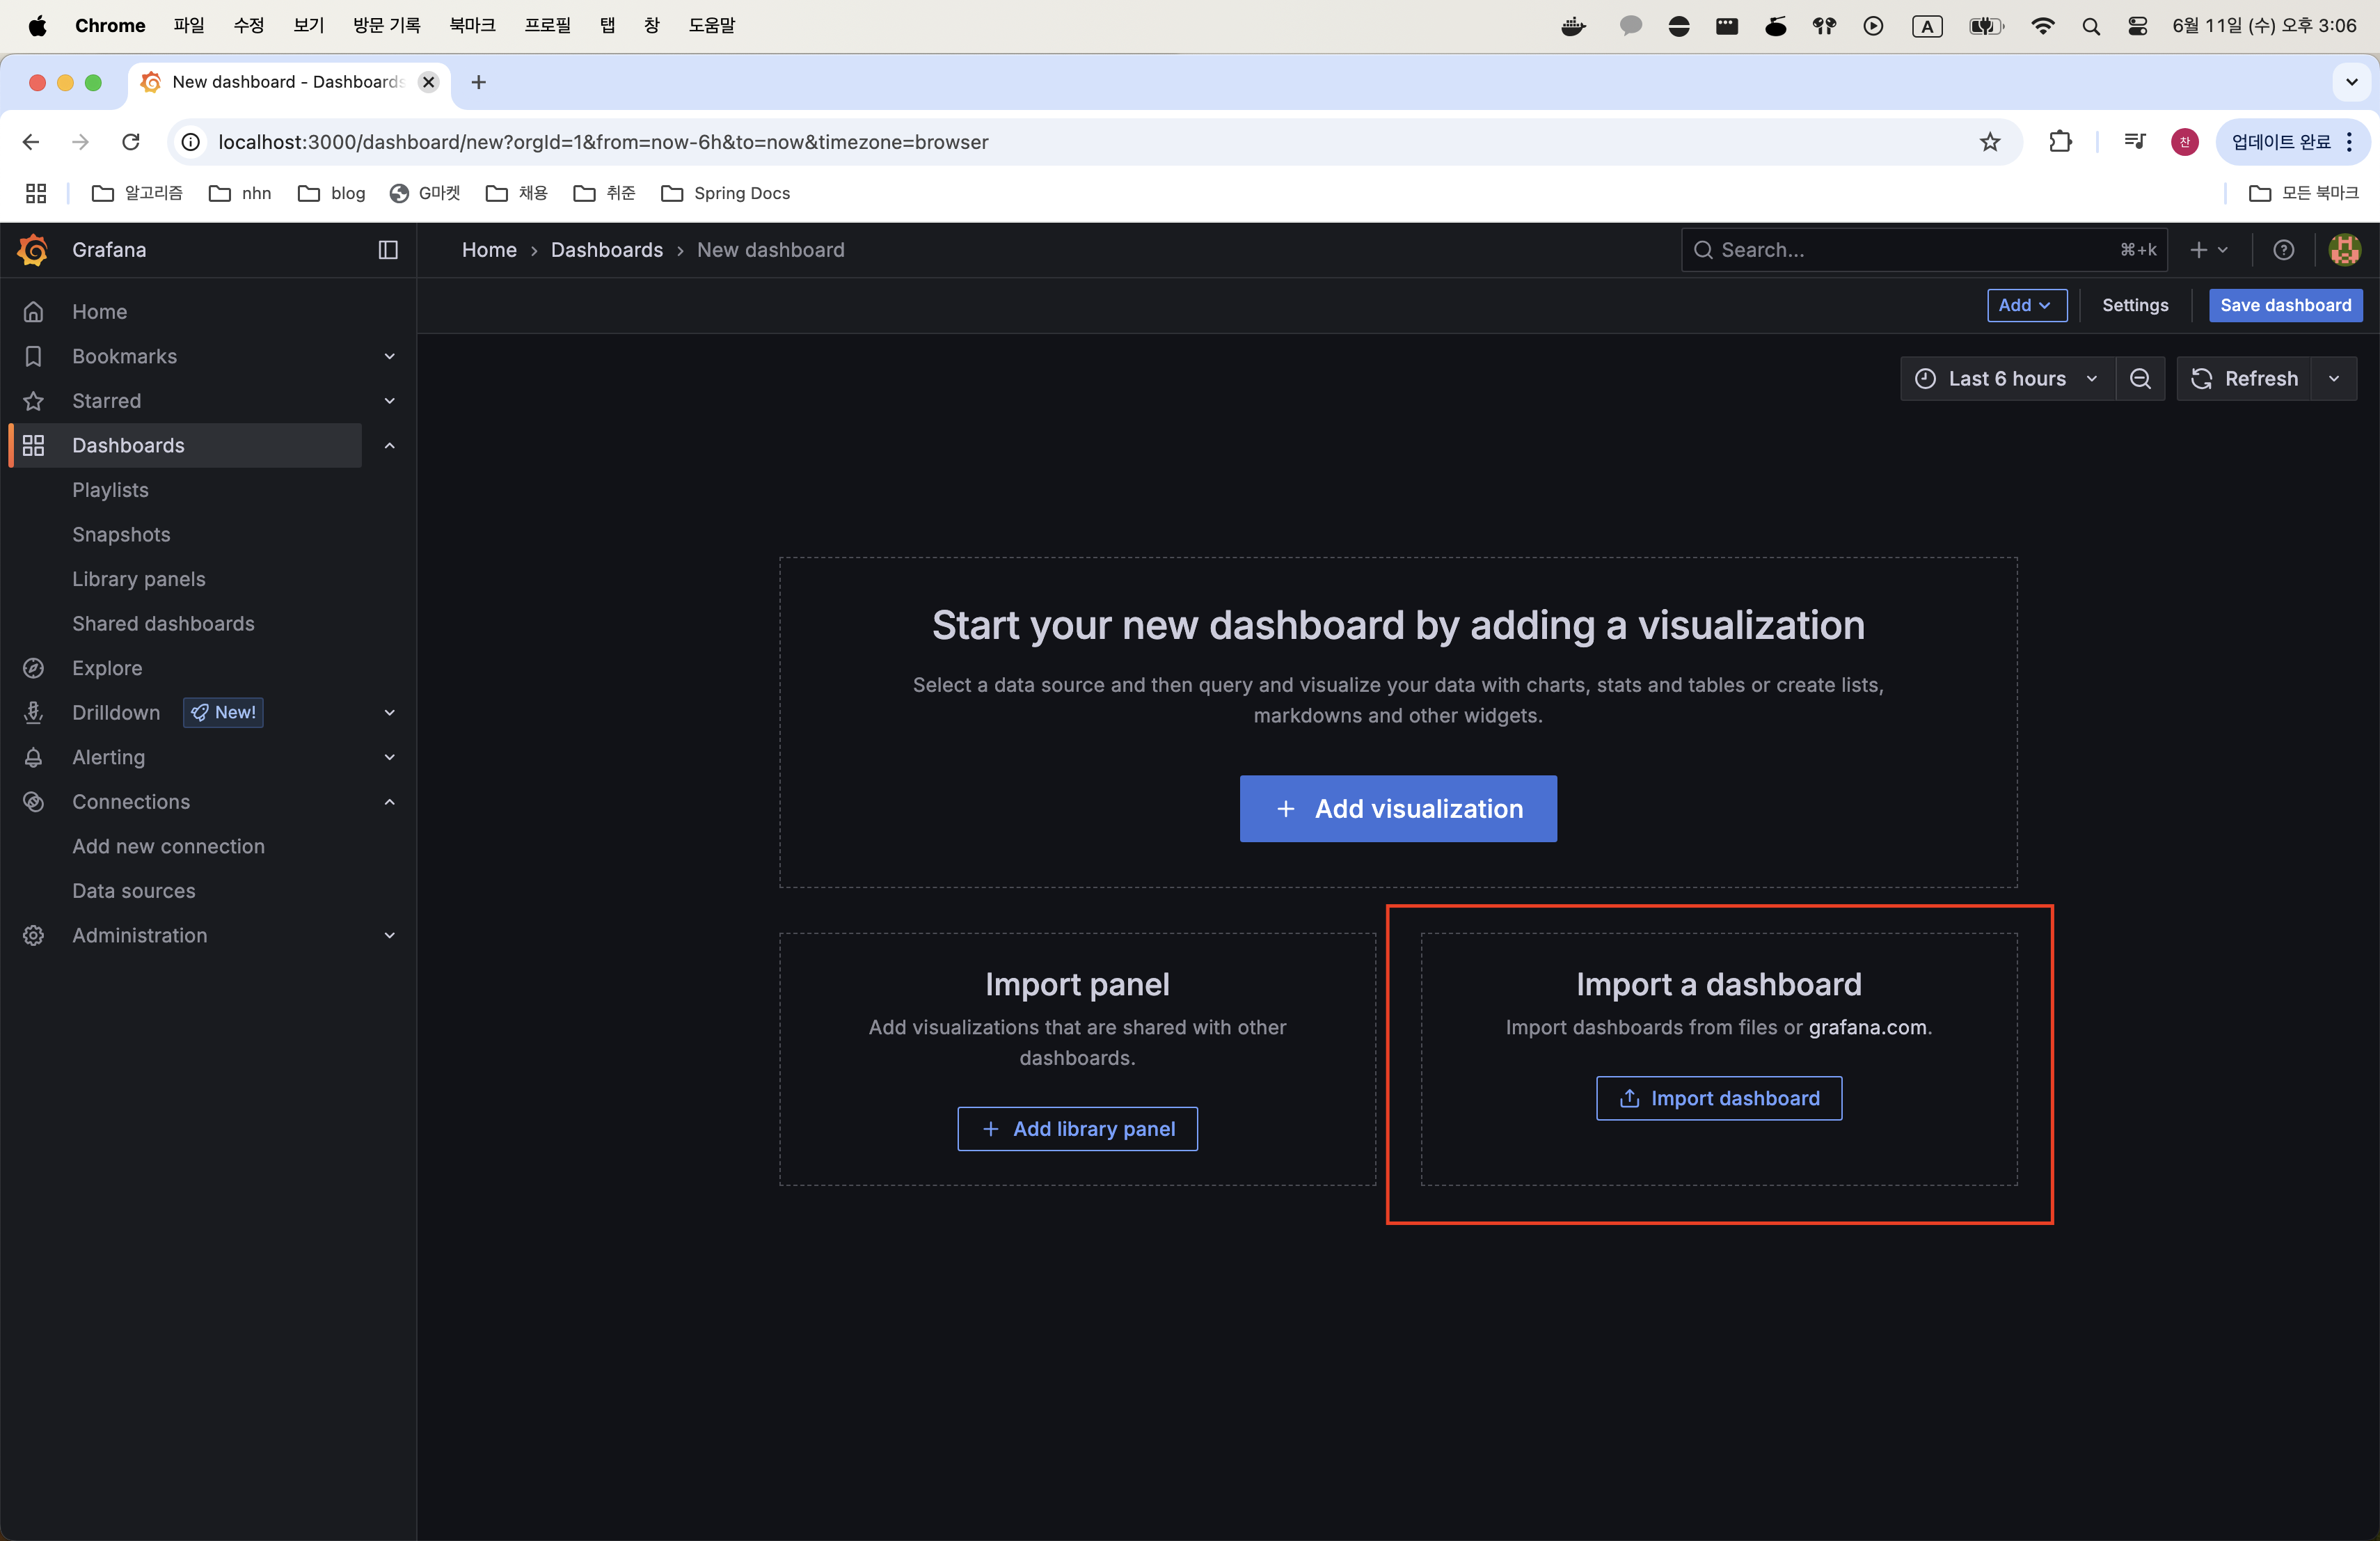This screenshot has height=1541, width=2380.
Task: Open the user profile avatar
Action: pyautogui.click(x=2344, y=250)
